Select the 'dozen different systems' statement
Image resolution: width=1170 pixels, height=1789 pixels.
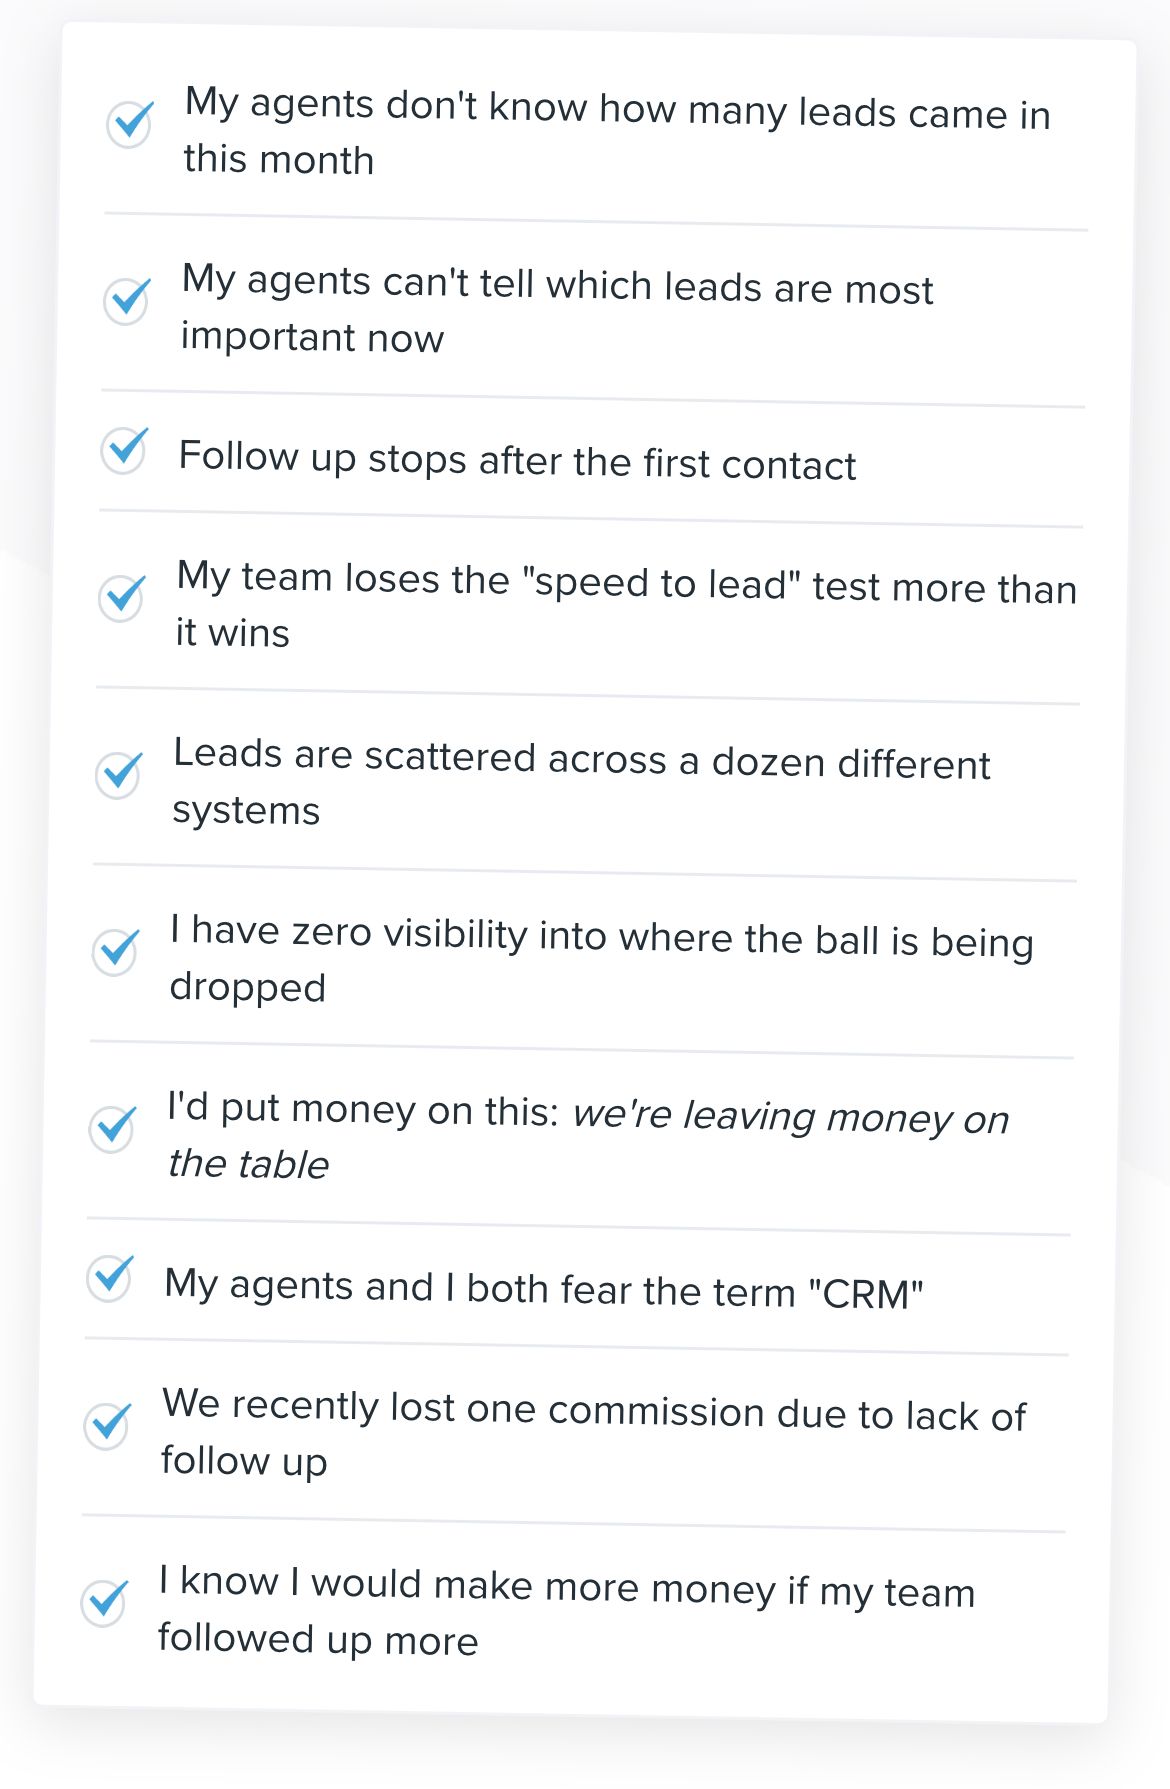coord(581,783)
